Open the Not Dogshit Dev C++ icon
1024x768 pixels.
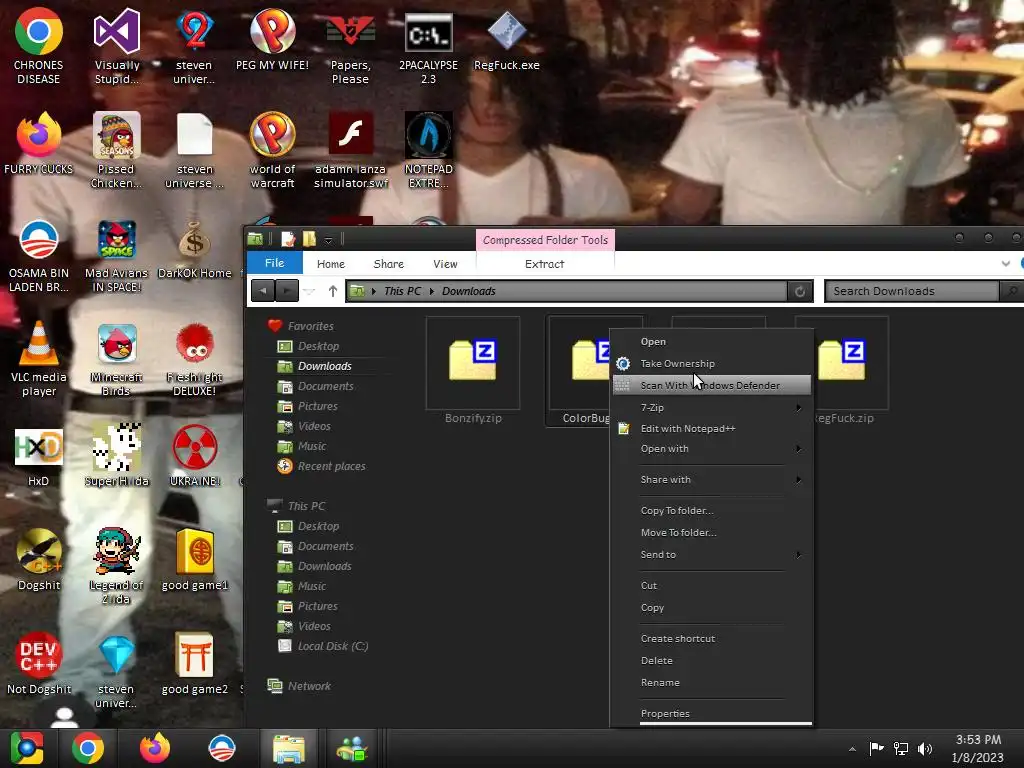pyautogui.click(x=39, y=664)
